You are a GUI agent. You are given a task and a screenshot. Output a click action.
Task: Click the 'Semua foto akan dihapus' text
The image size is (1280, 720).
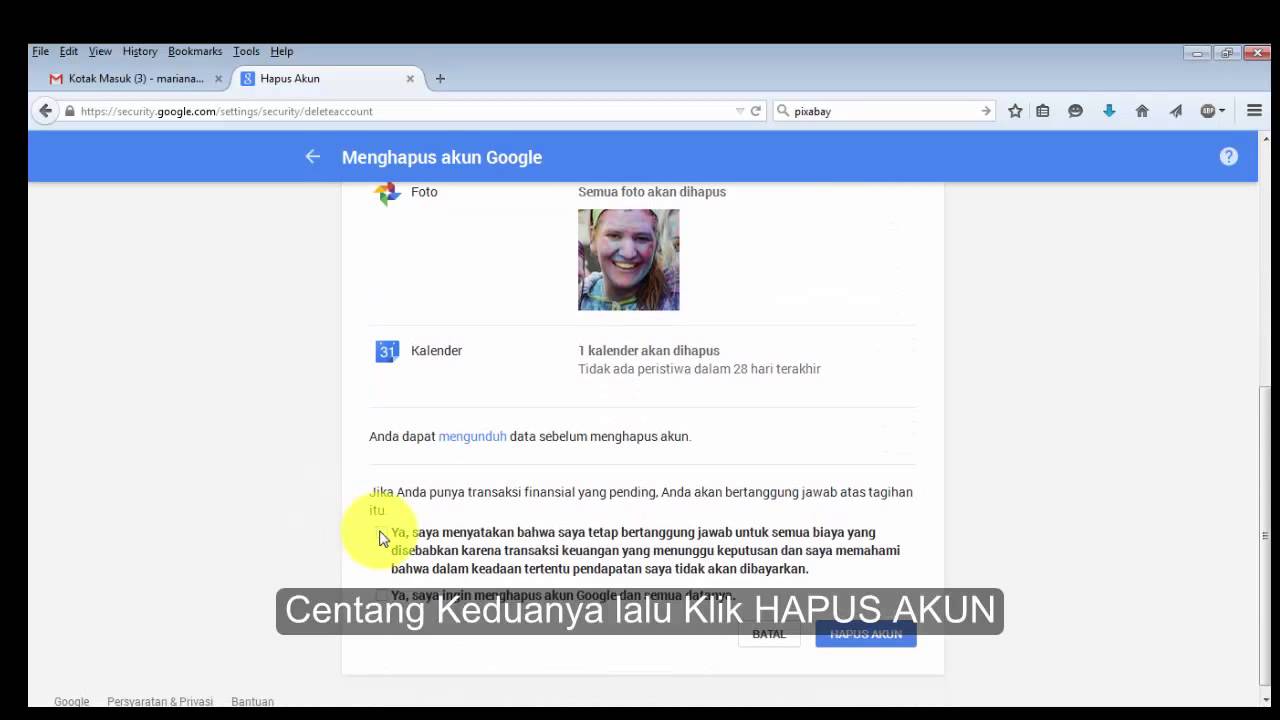[x=652, y=192]
